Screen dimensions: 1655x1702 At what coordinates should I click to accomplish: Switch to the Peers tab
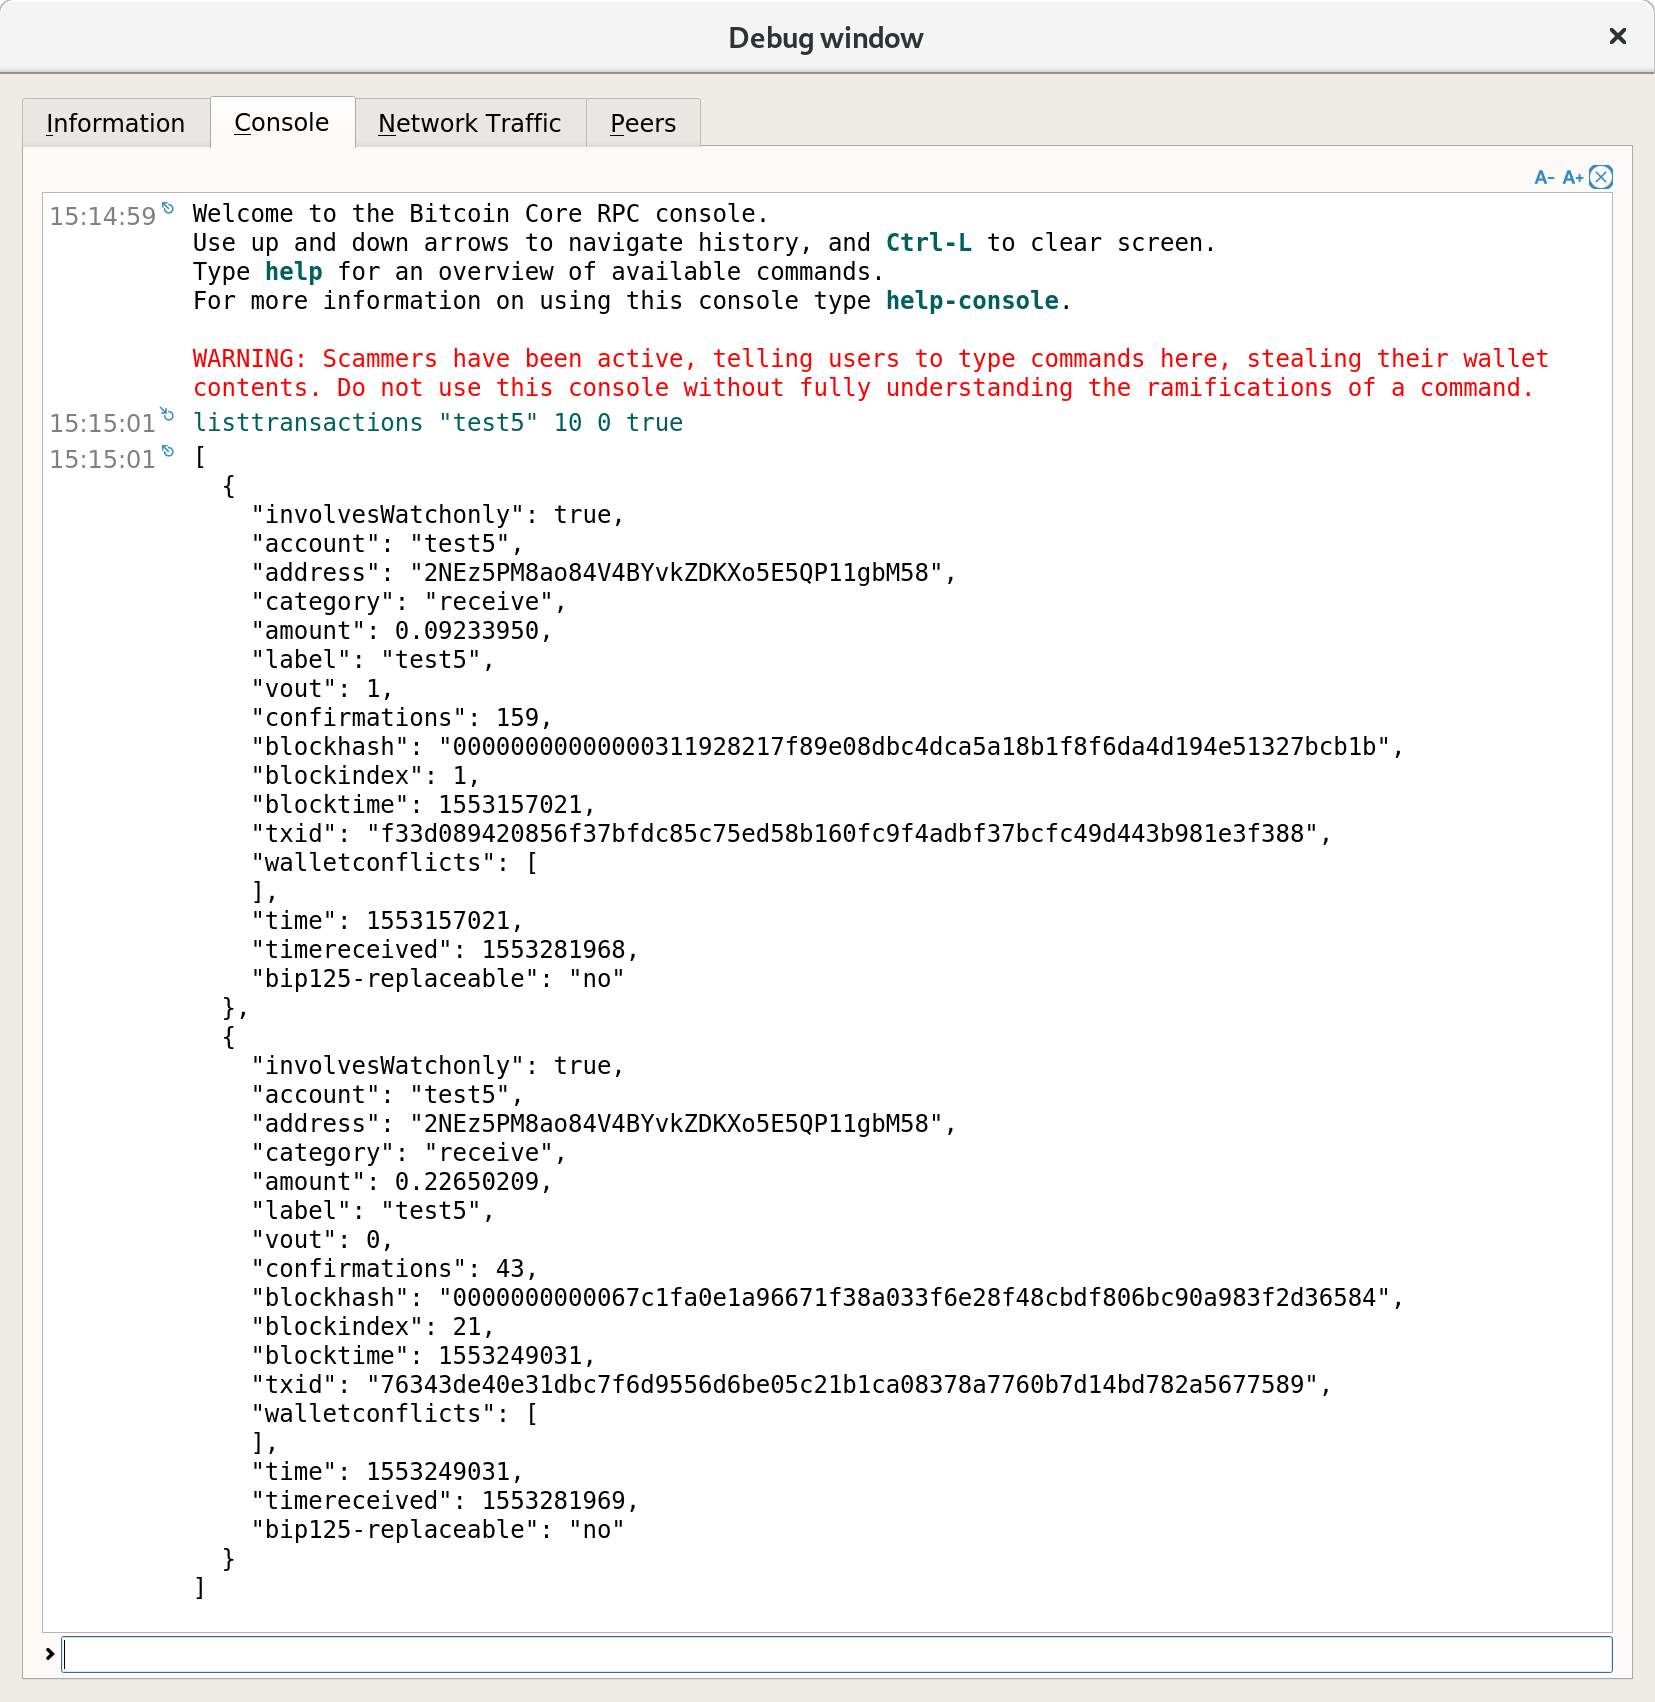642,122
